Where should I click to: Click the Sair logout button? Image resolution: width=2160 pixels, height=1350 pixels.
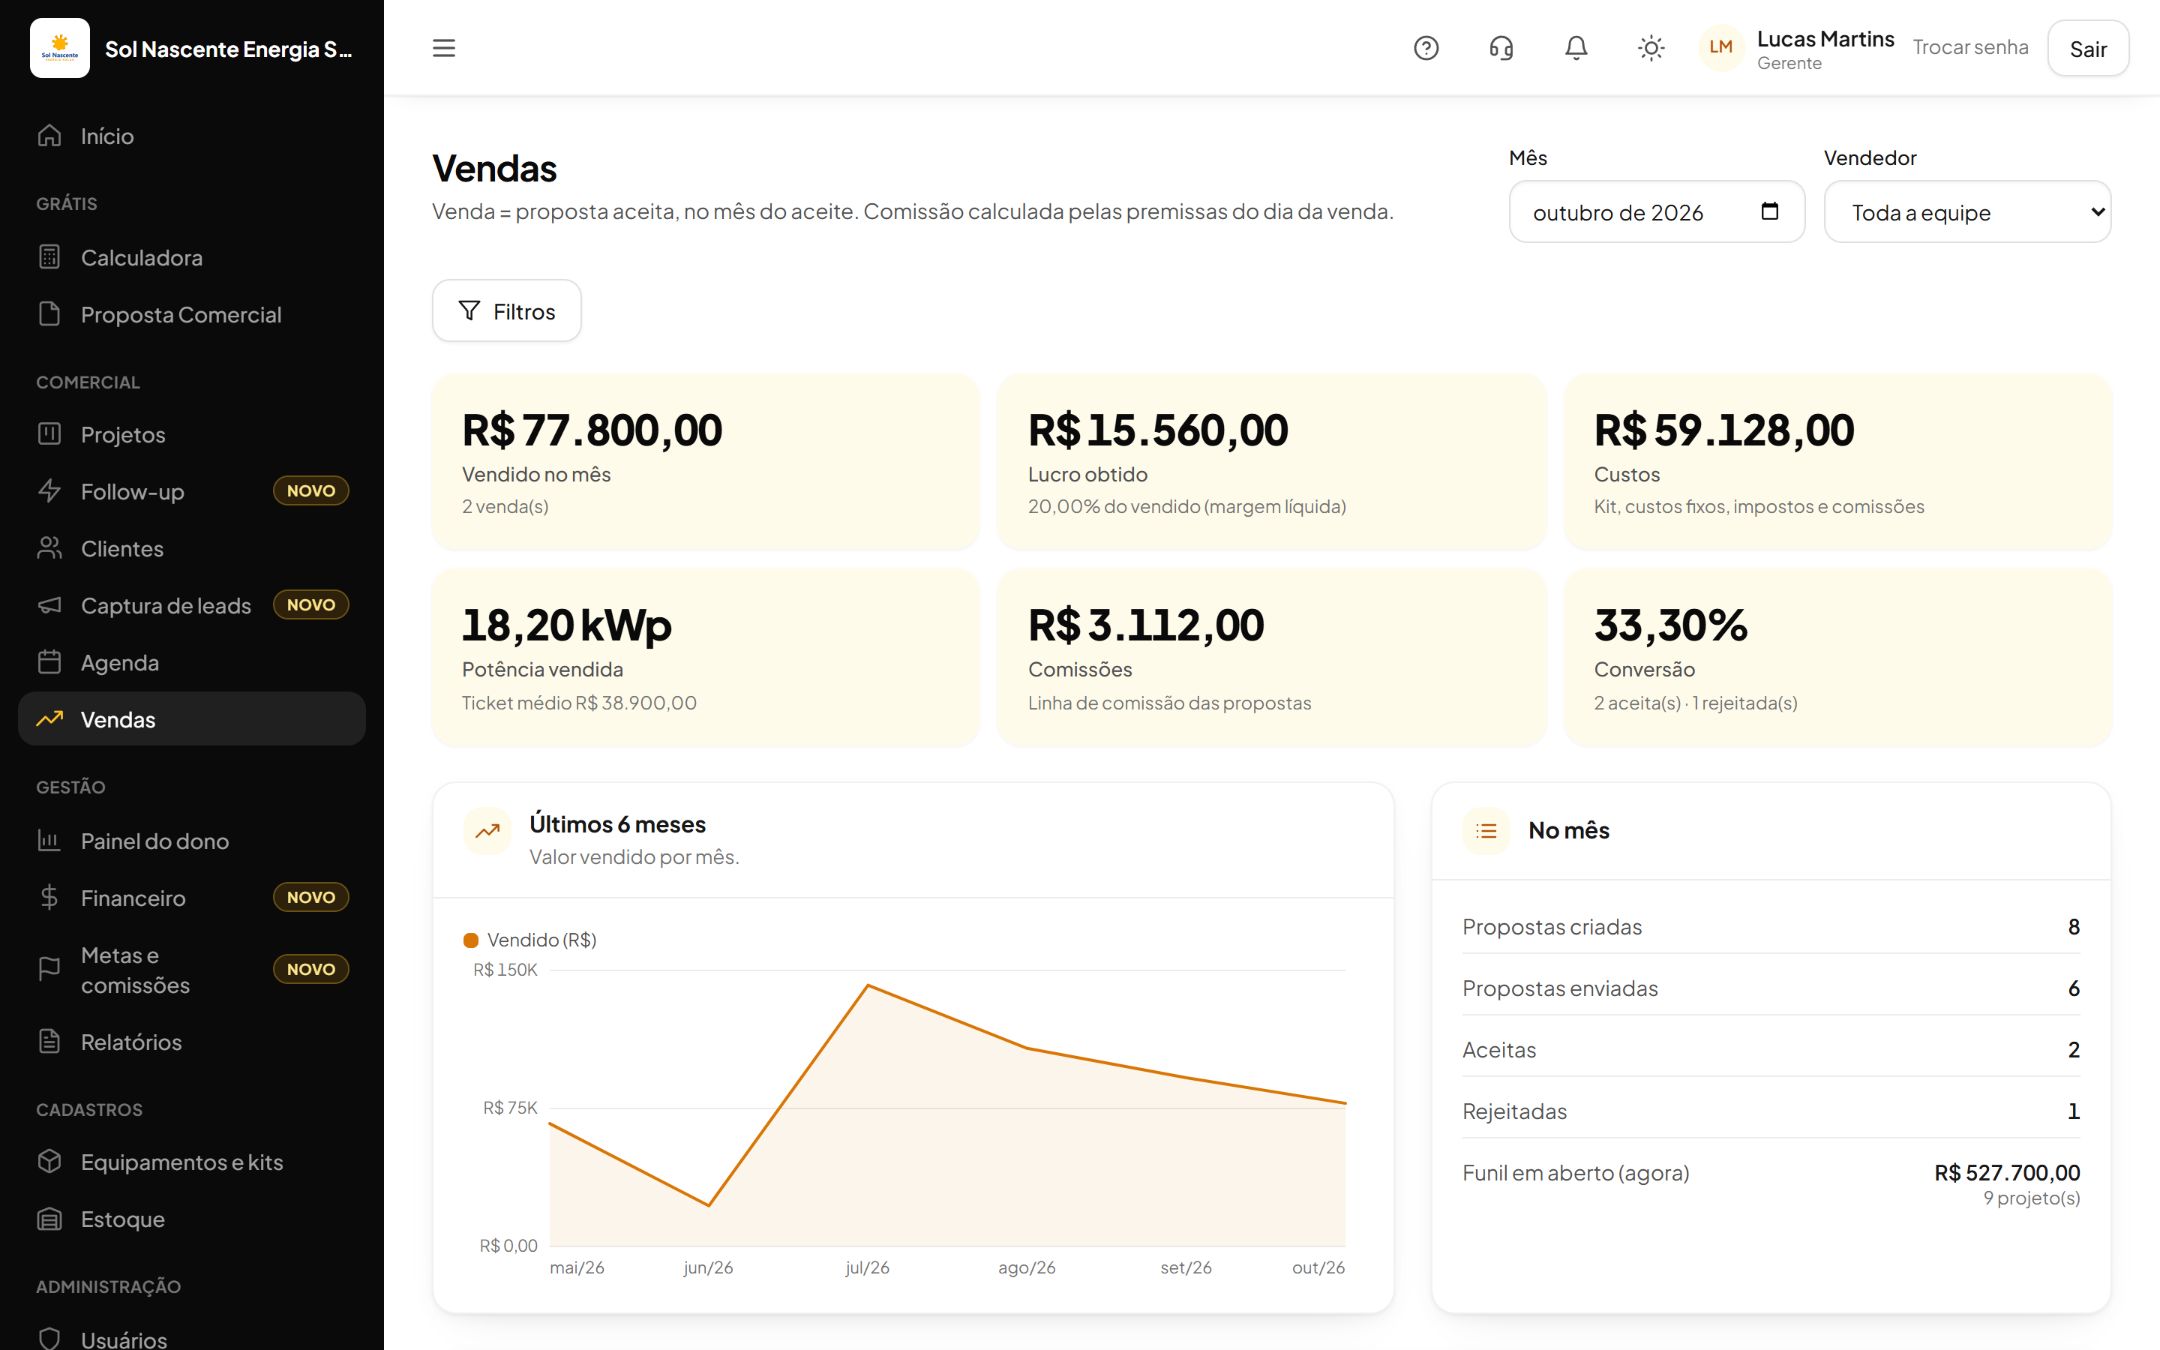[2088, 49]
